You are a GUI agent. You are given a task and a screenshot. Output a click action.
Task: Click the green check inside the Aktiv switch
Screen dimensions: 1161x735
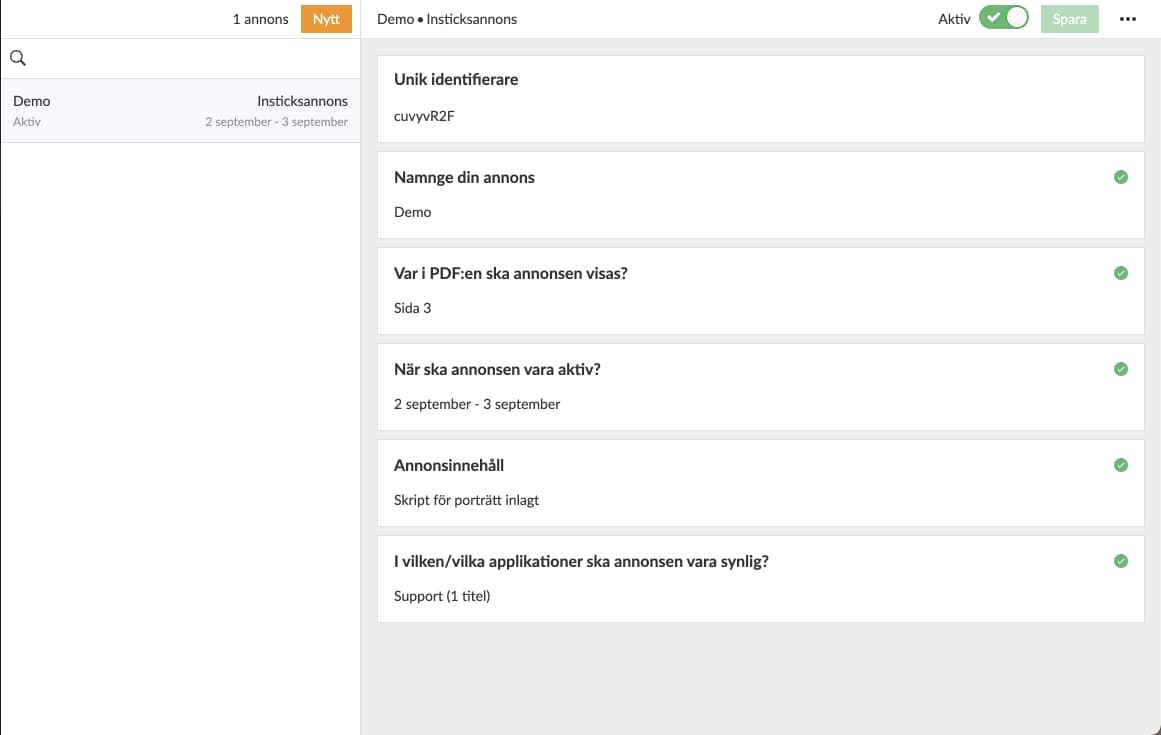pos(992,18)
